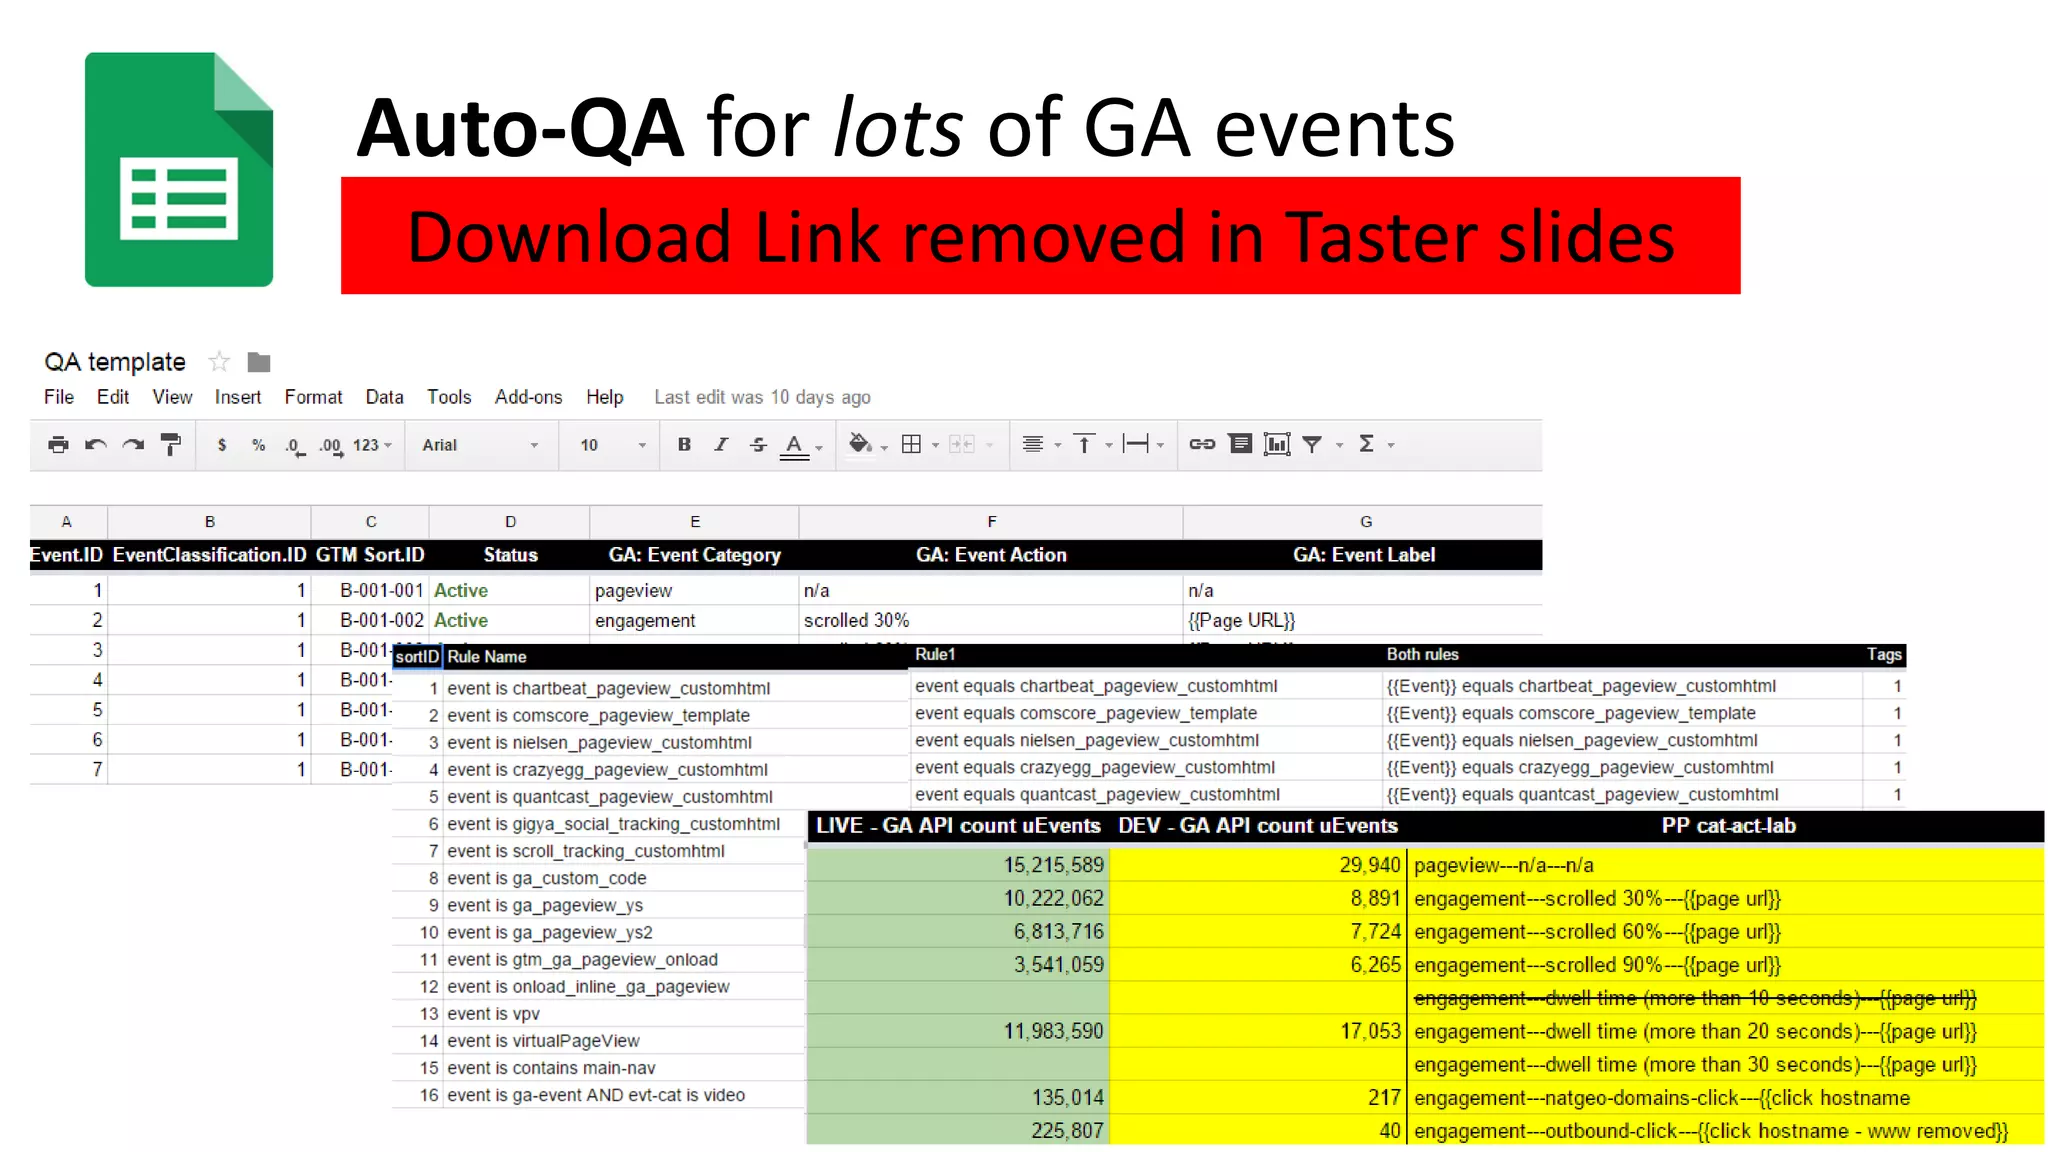Open the View menu
Screen dimensions: 2048x1152
(x=172, y=397)
